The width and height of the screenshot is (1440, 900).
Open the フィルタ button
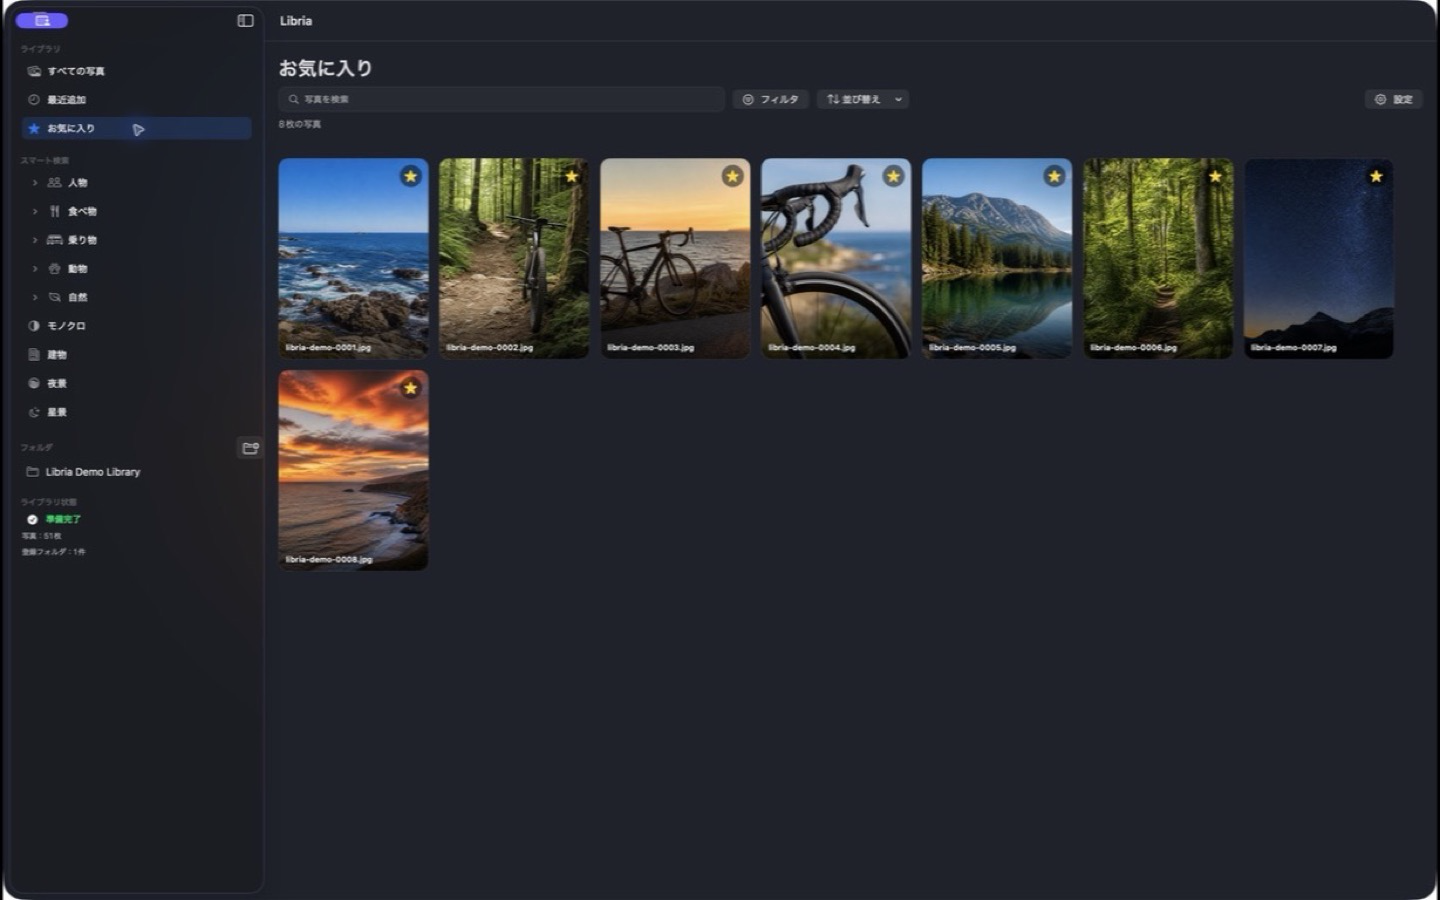pyautogui.click(x=770, y=99)
